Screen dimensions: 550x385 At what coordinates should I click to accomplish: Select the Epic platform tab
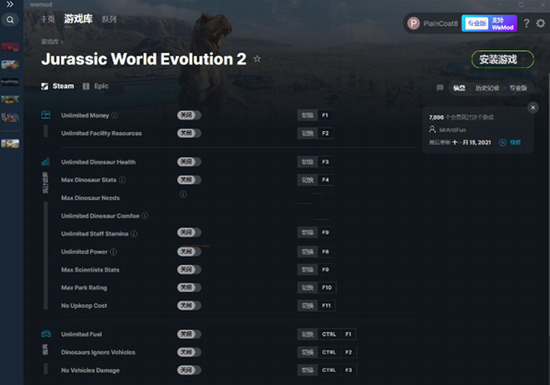96,86
